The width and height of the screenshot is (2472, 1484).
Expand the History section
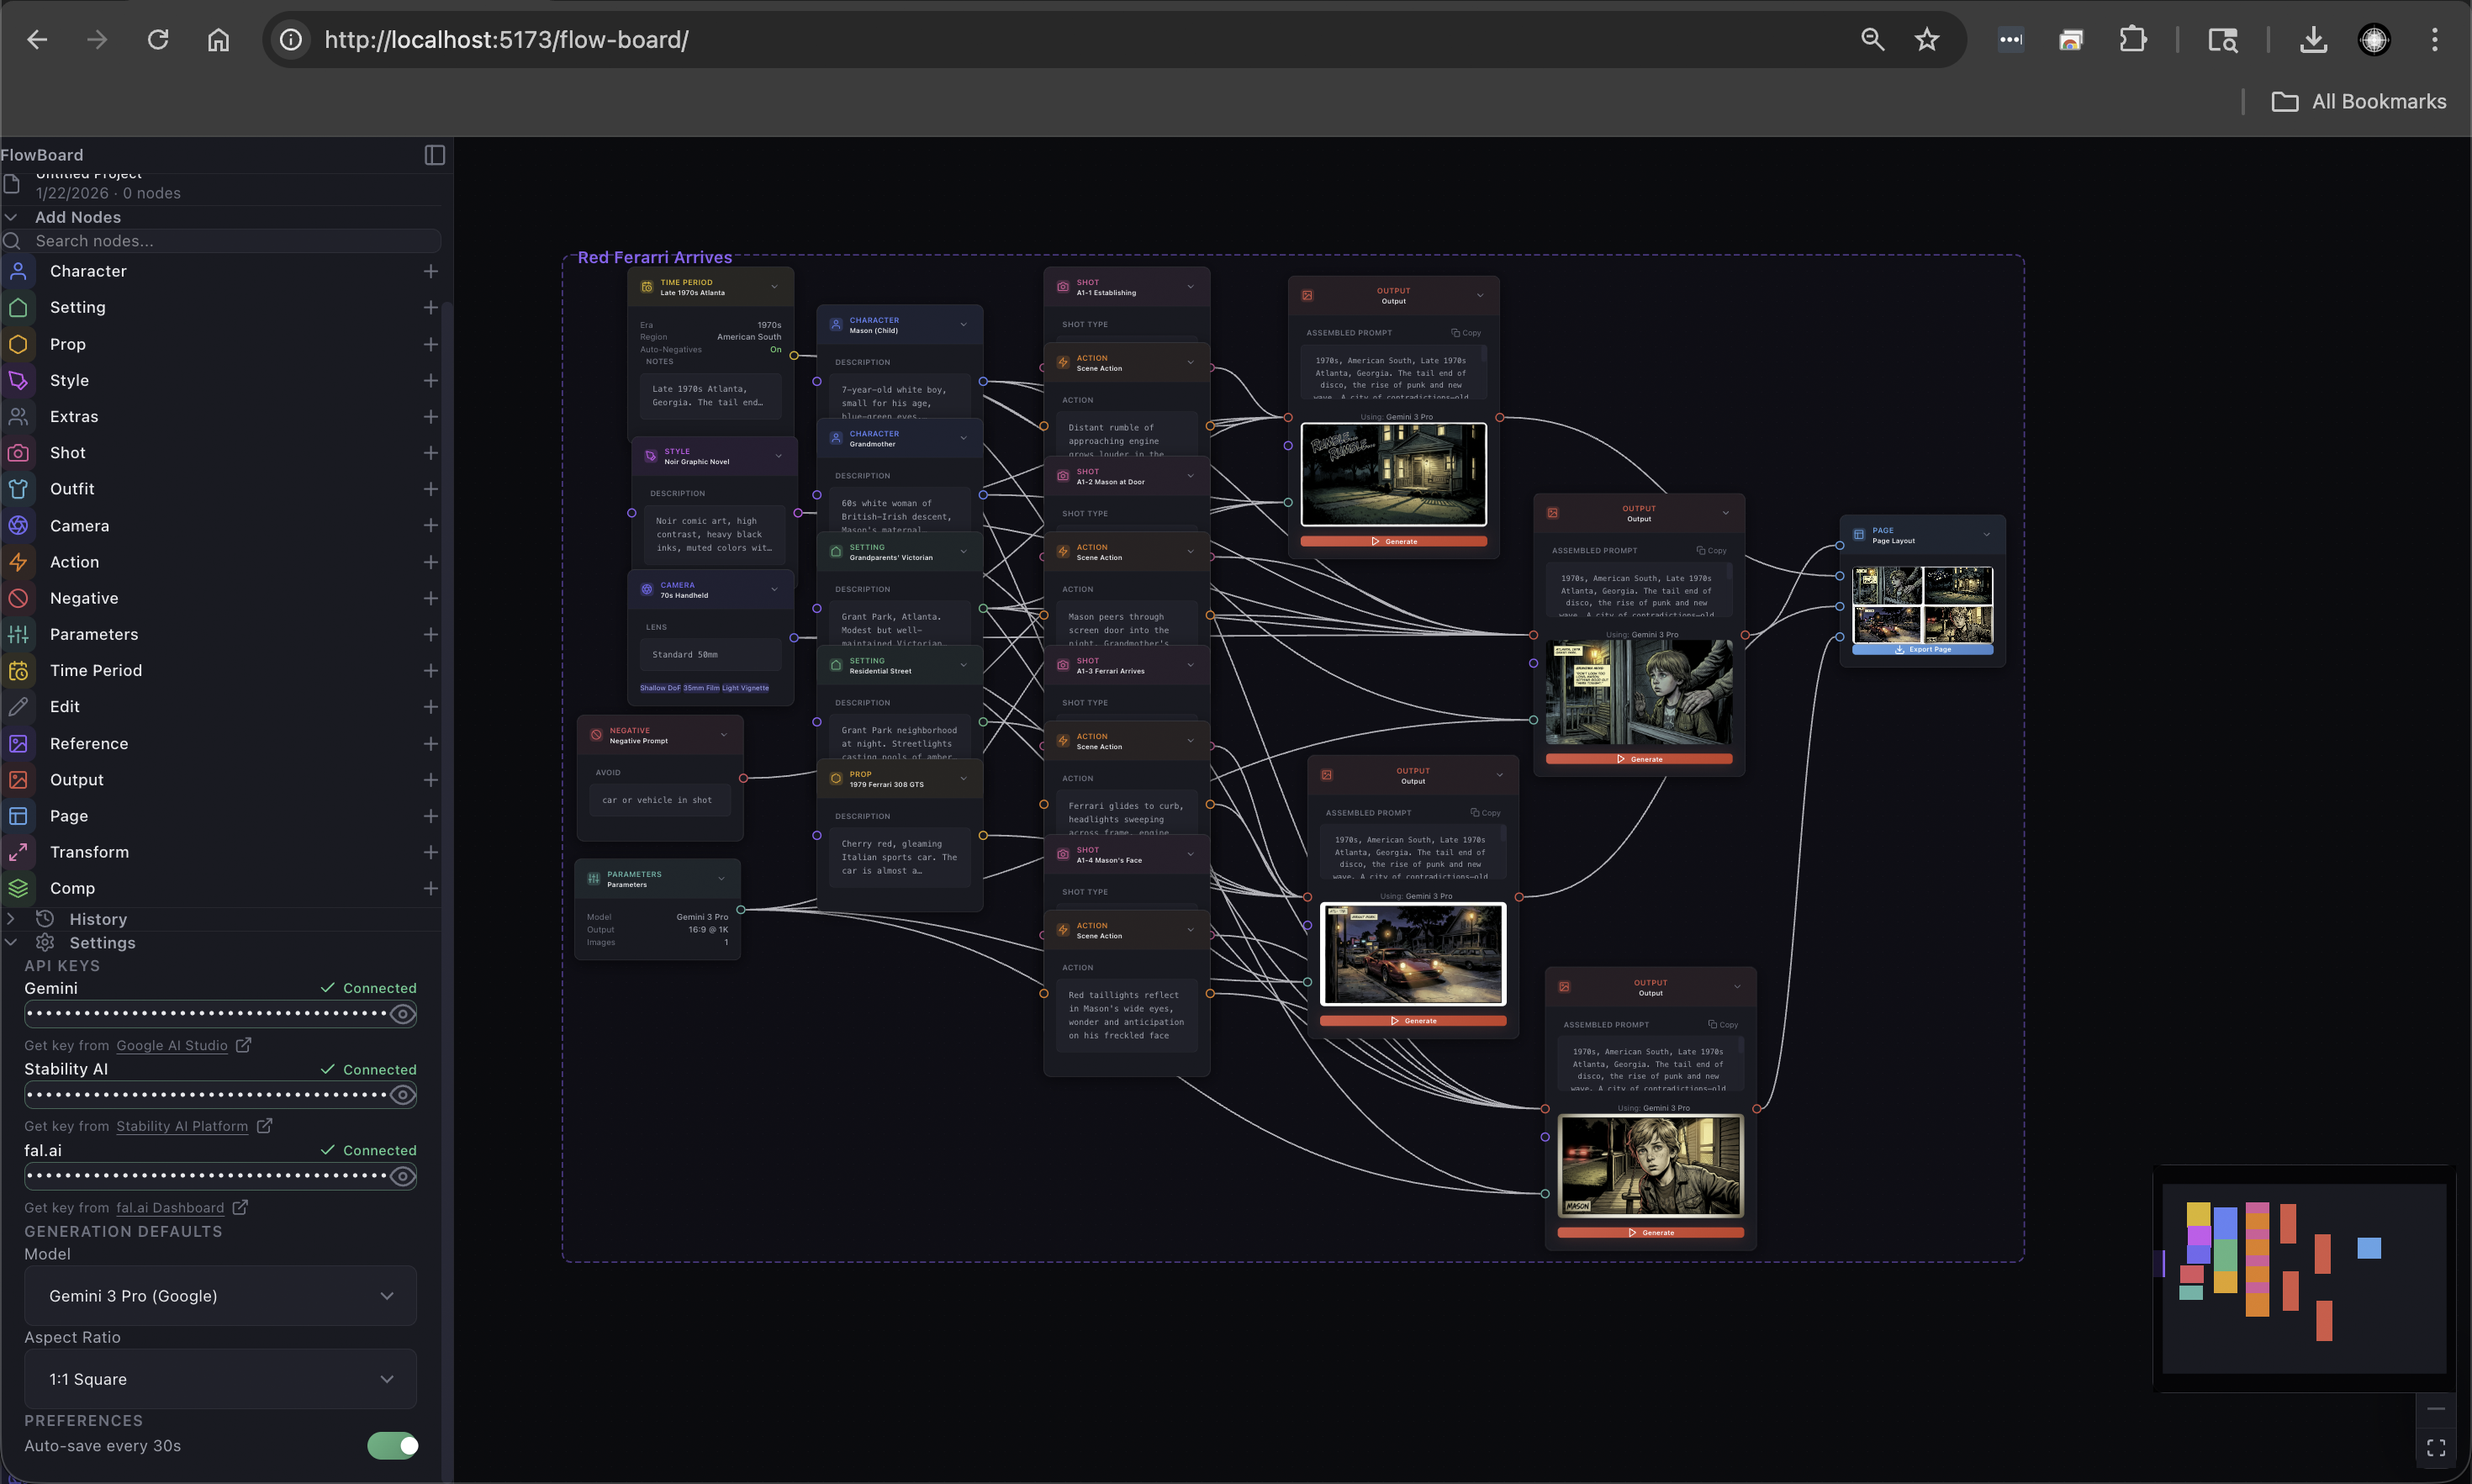[11, 919]
